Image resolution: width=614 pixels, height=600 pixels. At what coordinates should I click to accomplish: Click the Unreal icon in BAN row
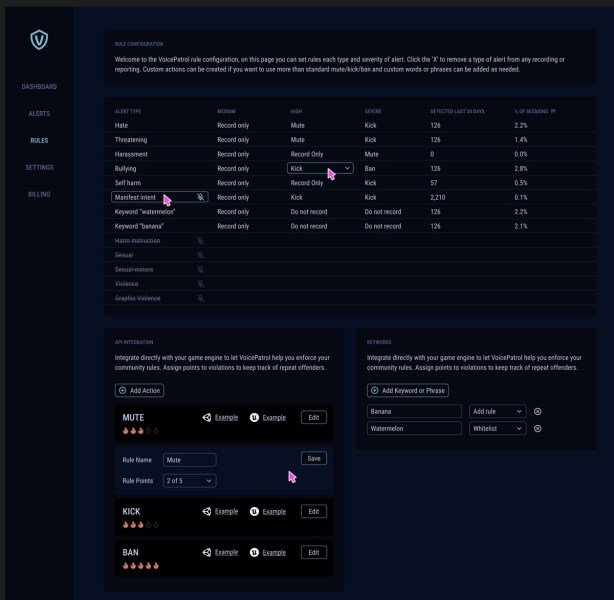click(255, 553)
